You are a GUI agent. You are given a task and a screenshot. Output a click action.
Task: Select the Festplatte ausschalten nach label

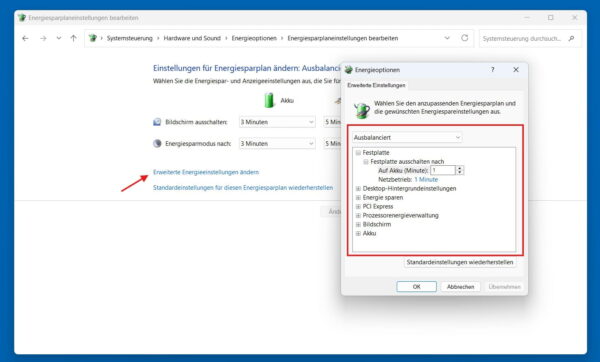coord(407,161)
